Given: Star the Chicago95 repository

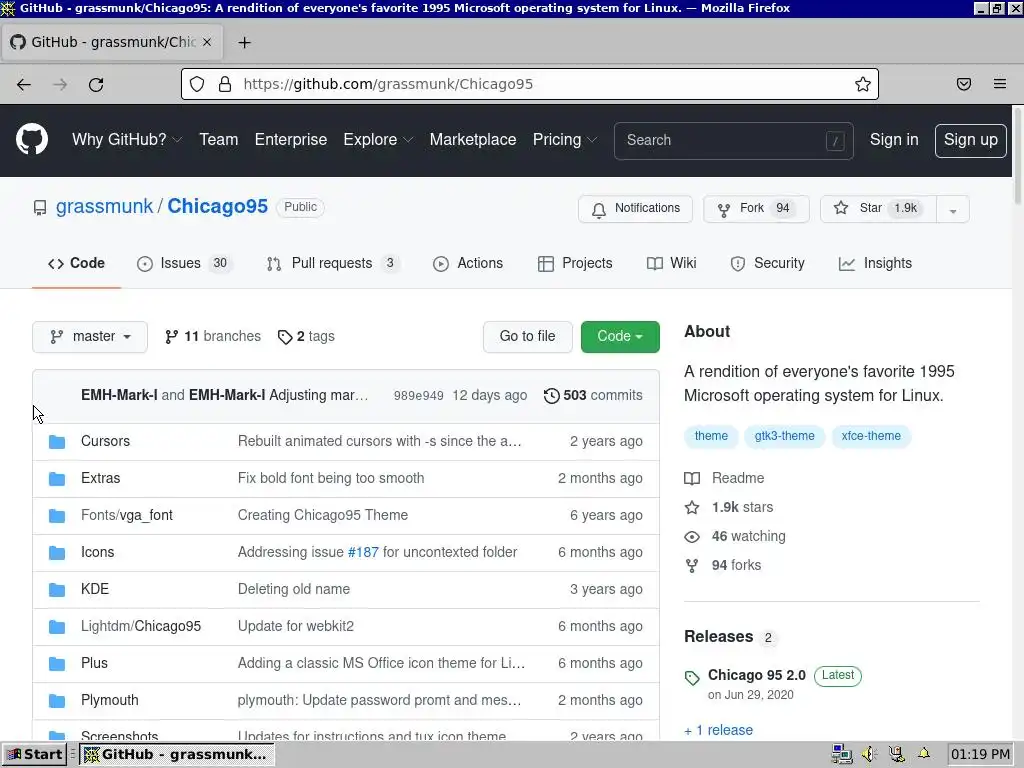Looking at the screenshot, I should (x=877, y=208).
